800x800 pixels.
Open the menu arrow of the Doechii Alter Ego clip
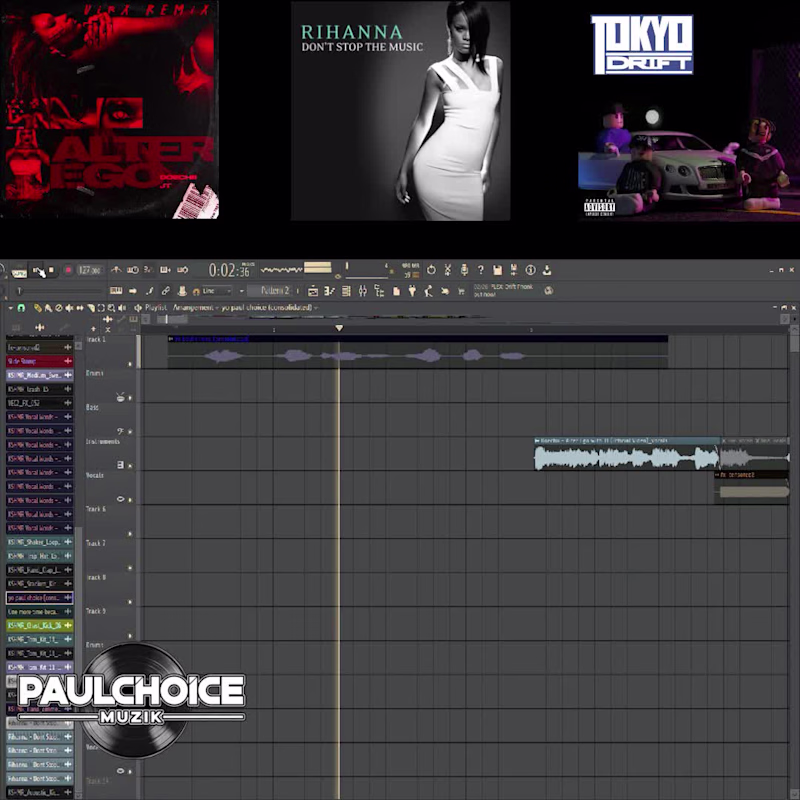pyautogui.click(x=537, y=440)
